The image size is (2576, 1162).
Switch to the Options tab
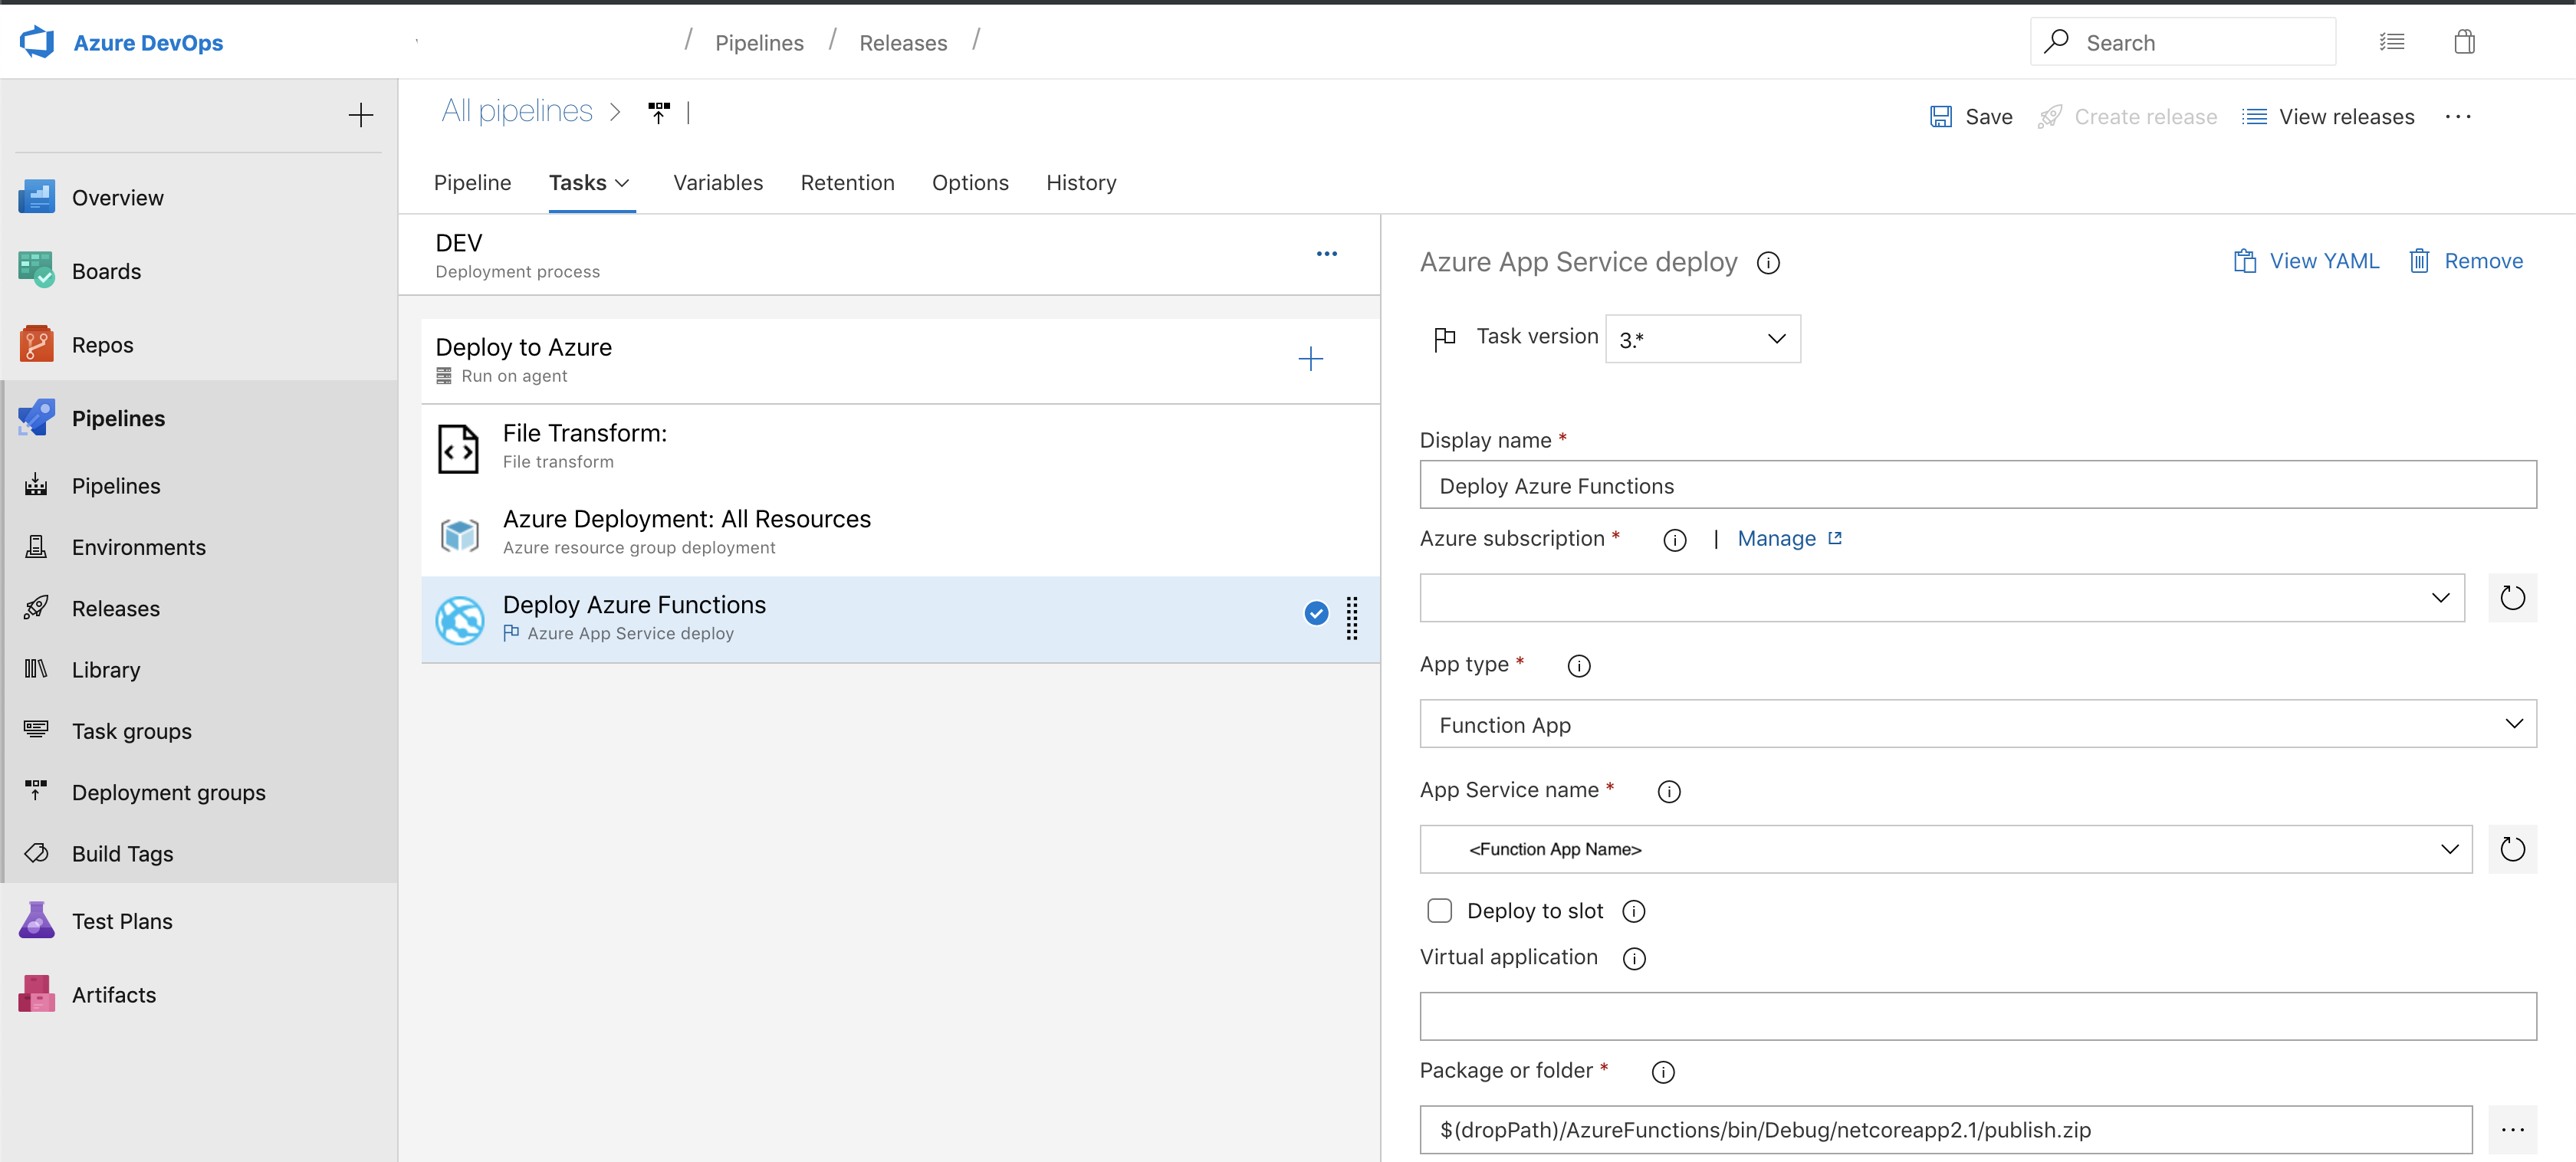pos(970,183)
